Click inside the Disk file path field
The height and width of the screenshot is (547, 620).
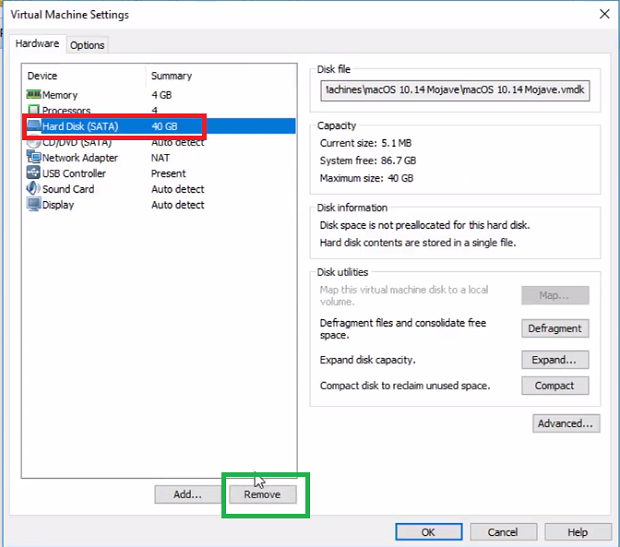(457, 91)
